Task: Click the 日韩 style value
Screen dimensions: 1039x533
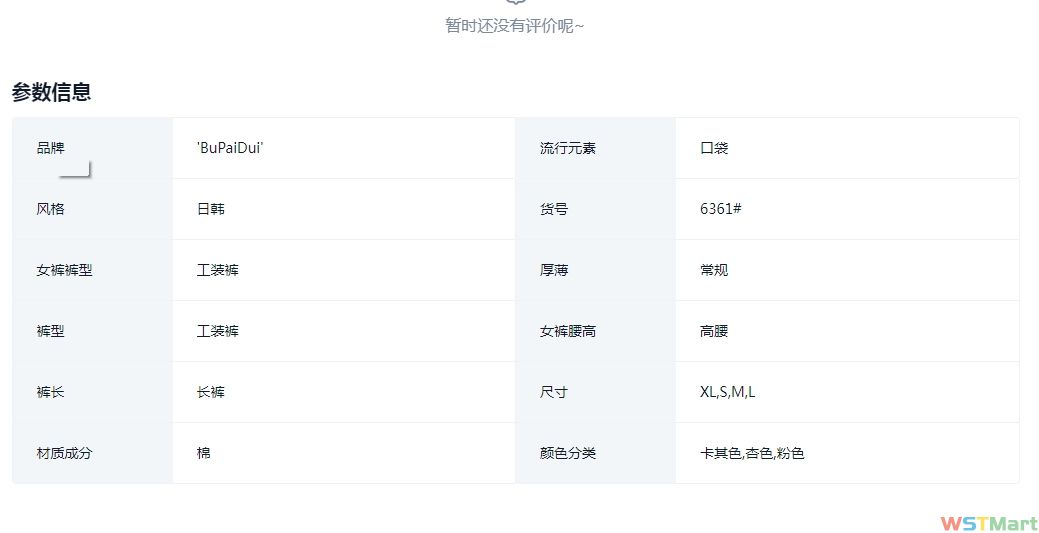Action: [x=211, y=209]
